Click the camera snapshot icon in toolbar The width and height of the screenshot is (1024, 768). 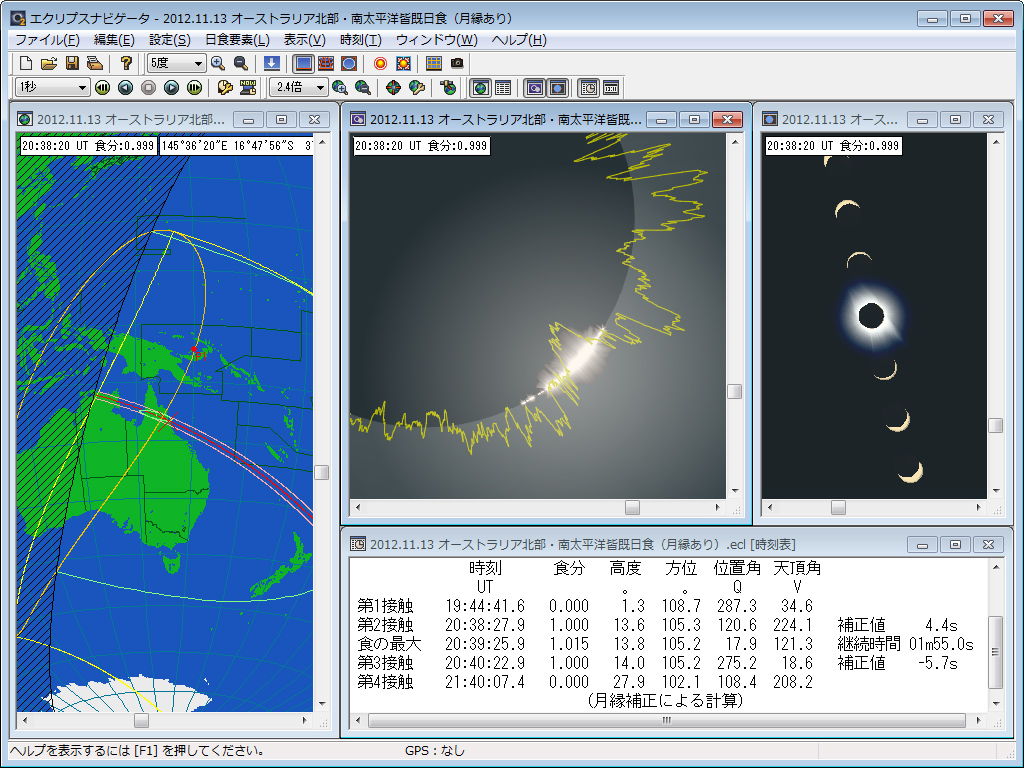tap(457, 63)
